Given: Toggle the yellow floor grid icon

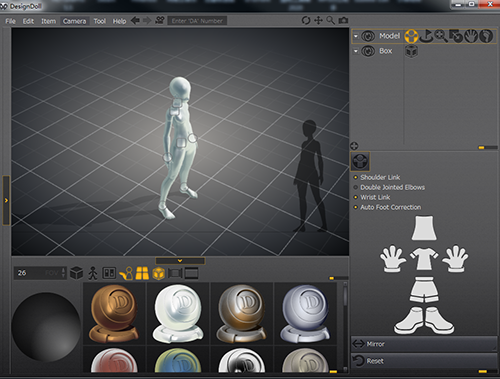Looking at the screenshot, I should pos(142,273).
